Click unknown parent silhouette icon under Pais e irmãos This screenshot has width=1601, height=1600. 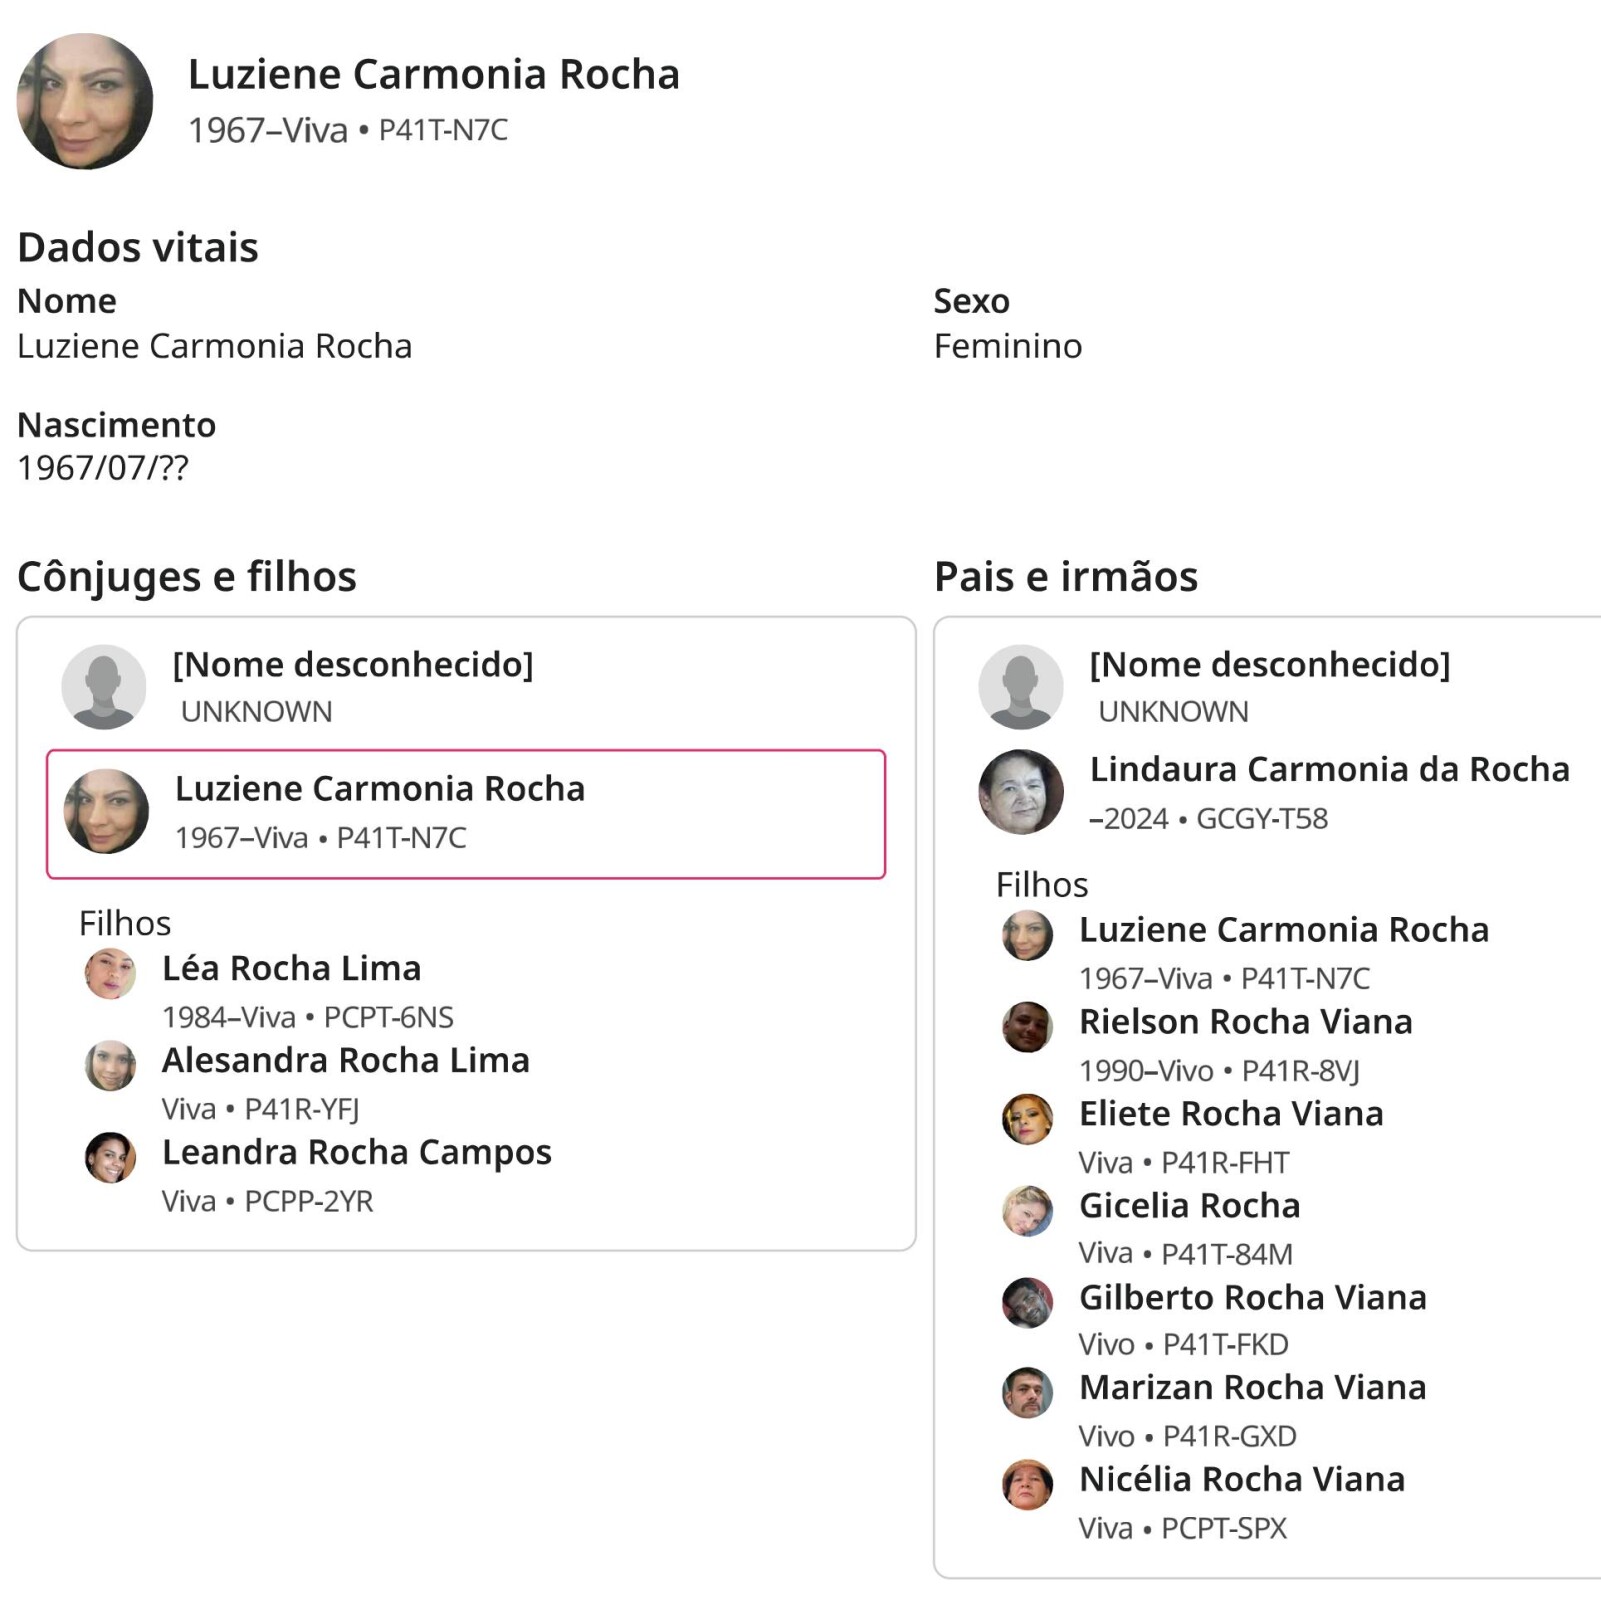point(1020,686)
